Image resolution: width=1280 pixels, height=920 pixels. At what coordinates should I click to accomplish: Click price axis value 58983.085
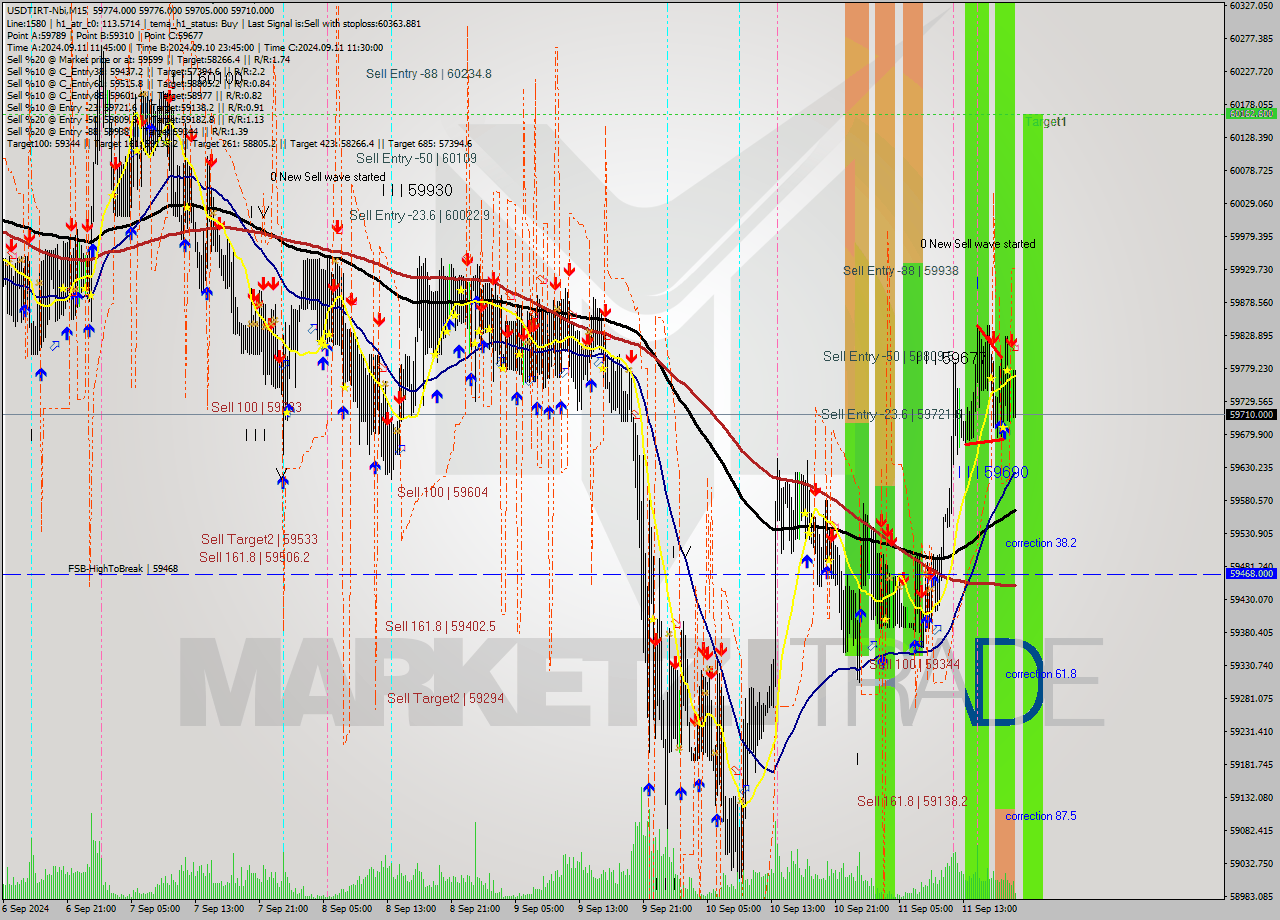click(1251, 896)
